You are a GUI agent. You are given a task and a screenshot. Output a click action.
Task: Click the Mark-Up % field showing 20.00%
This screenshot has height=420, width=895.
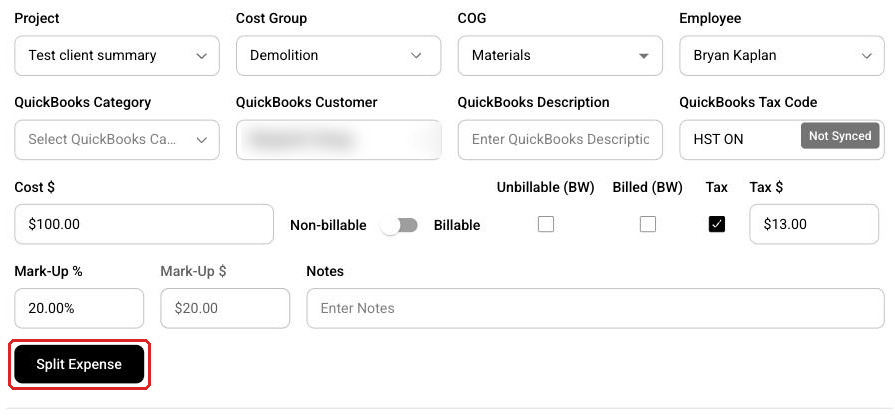pyautogui.click(x=79, y=308)
